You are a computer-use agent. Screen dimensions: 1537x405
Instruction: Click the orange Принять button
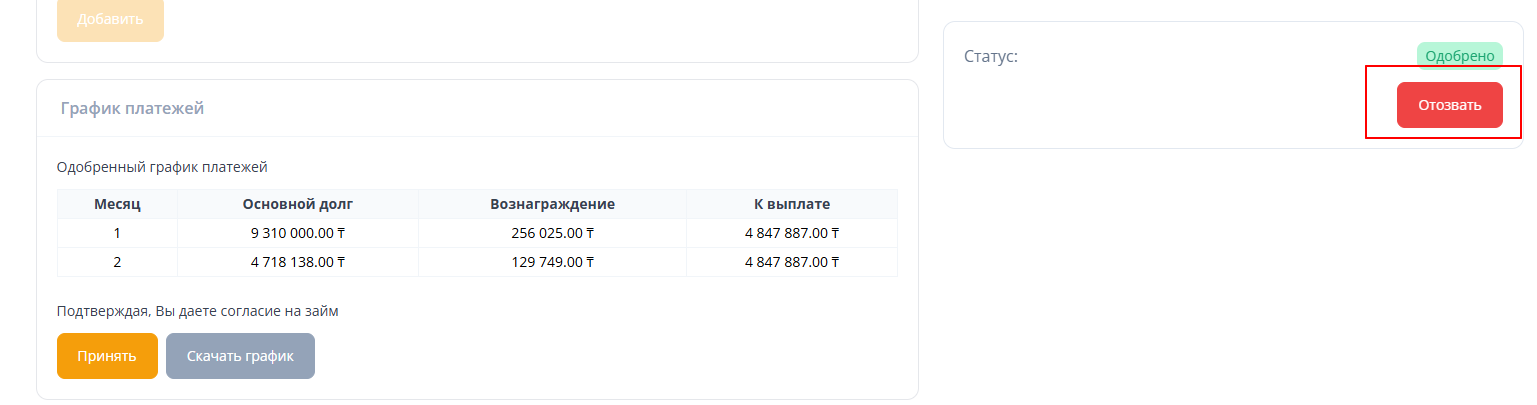(x=107, y=356)
